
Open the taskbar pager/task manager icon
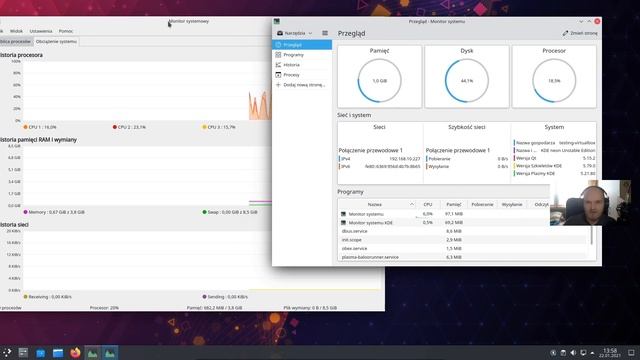pyautogui.click(x=23, y=353)
